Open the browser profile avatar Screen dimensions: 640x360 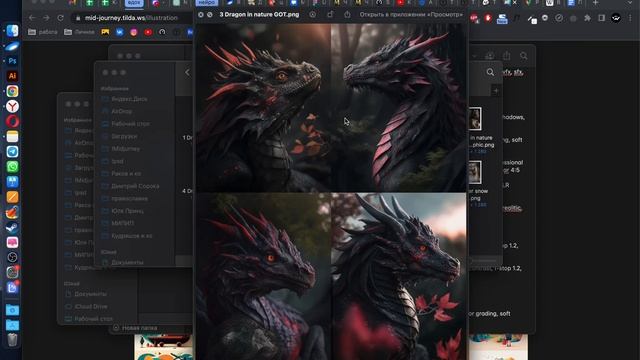tap(616, 18)
